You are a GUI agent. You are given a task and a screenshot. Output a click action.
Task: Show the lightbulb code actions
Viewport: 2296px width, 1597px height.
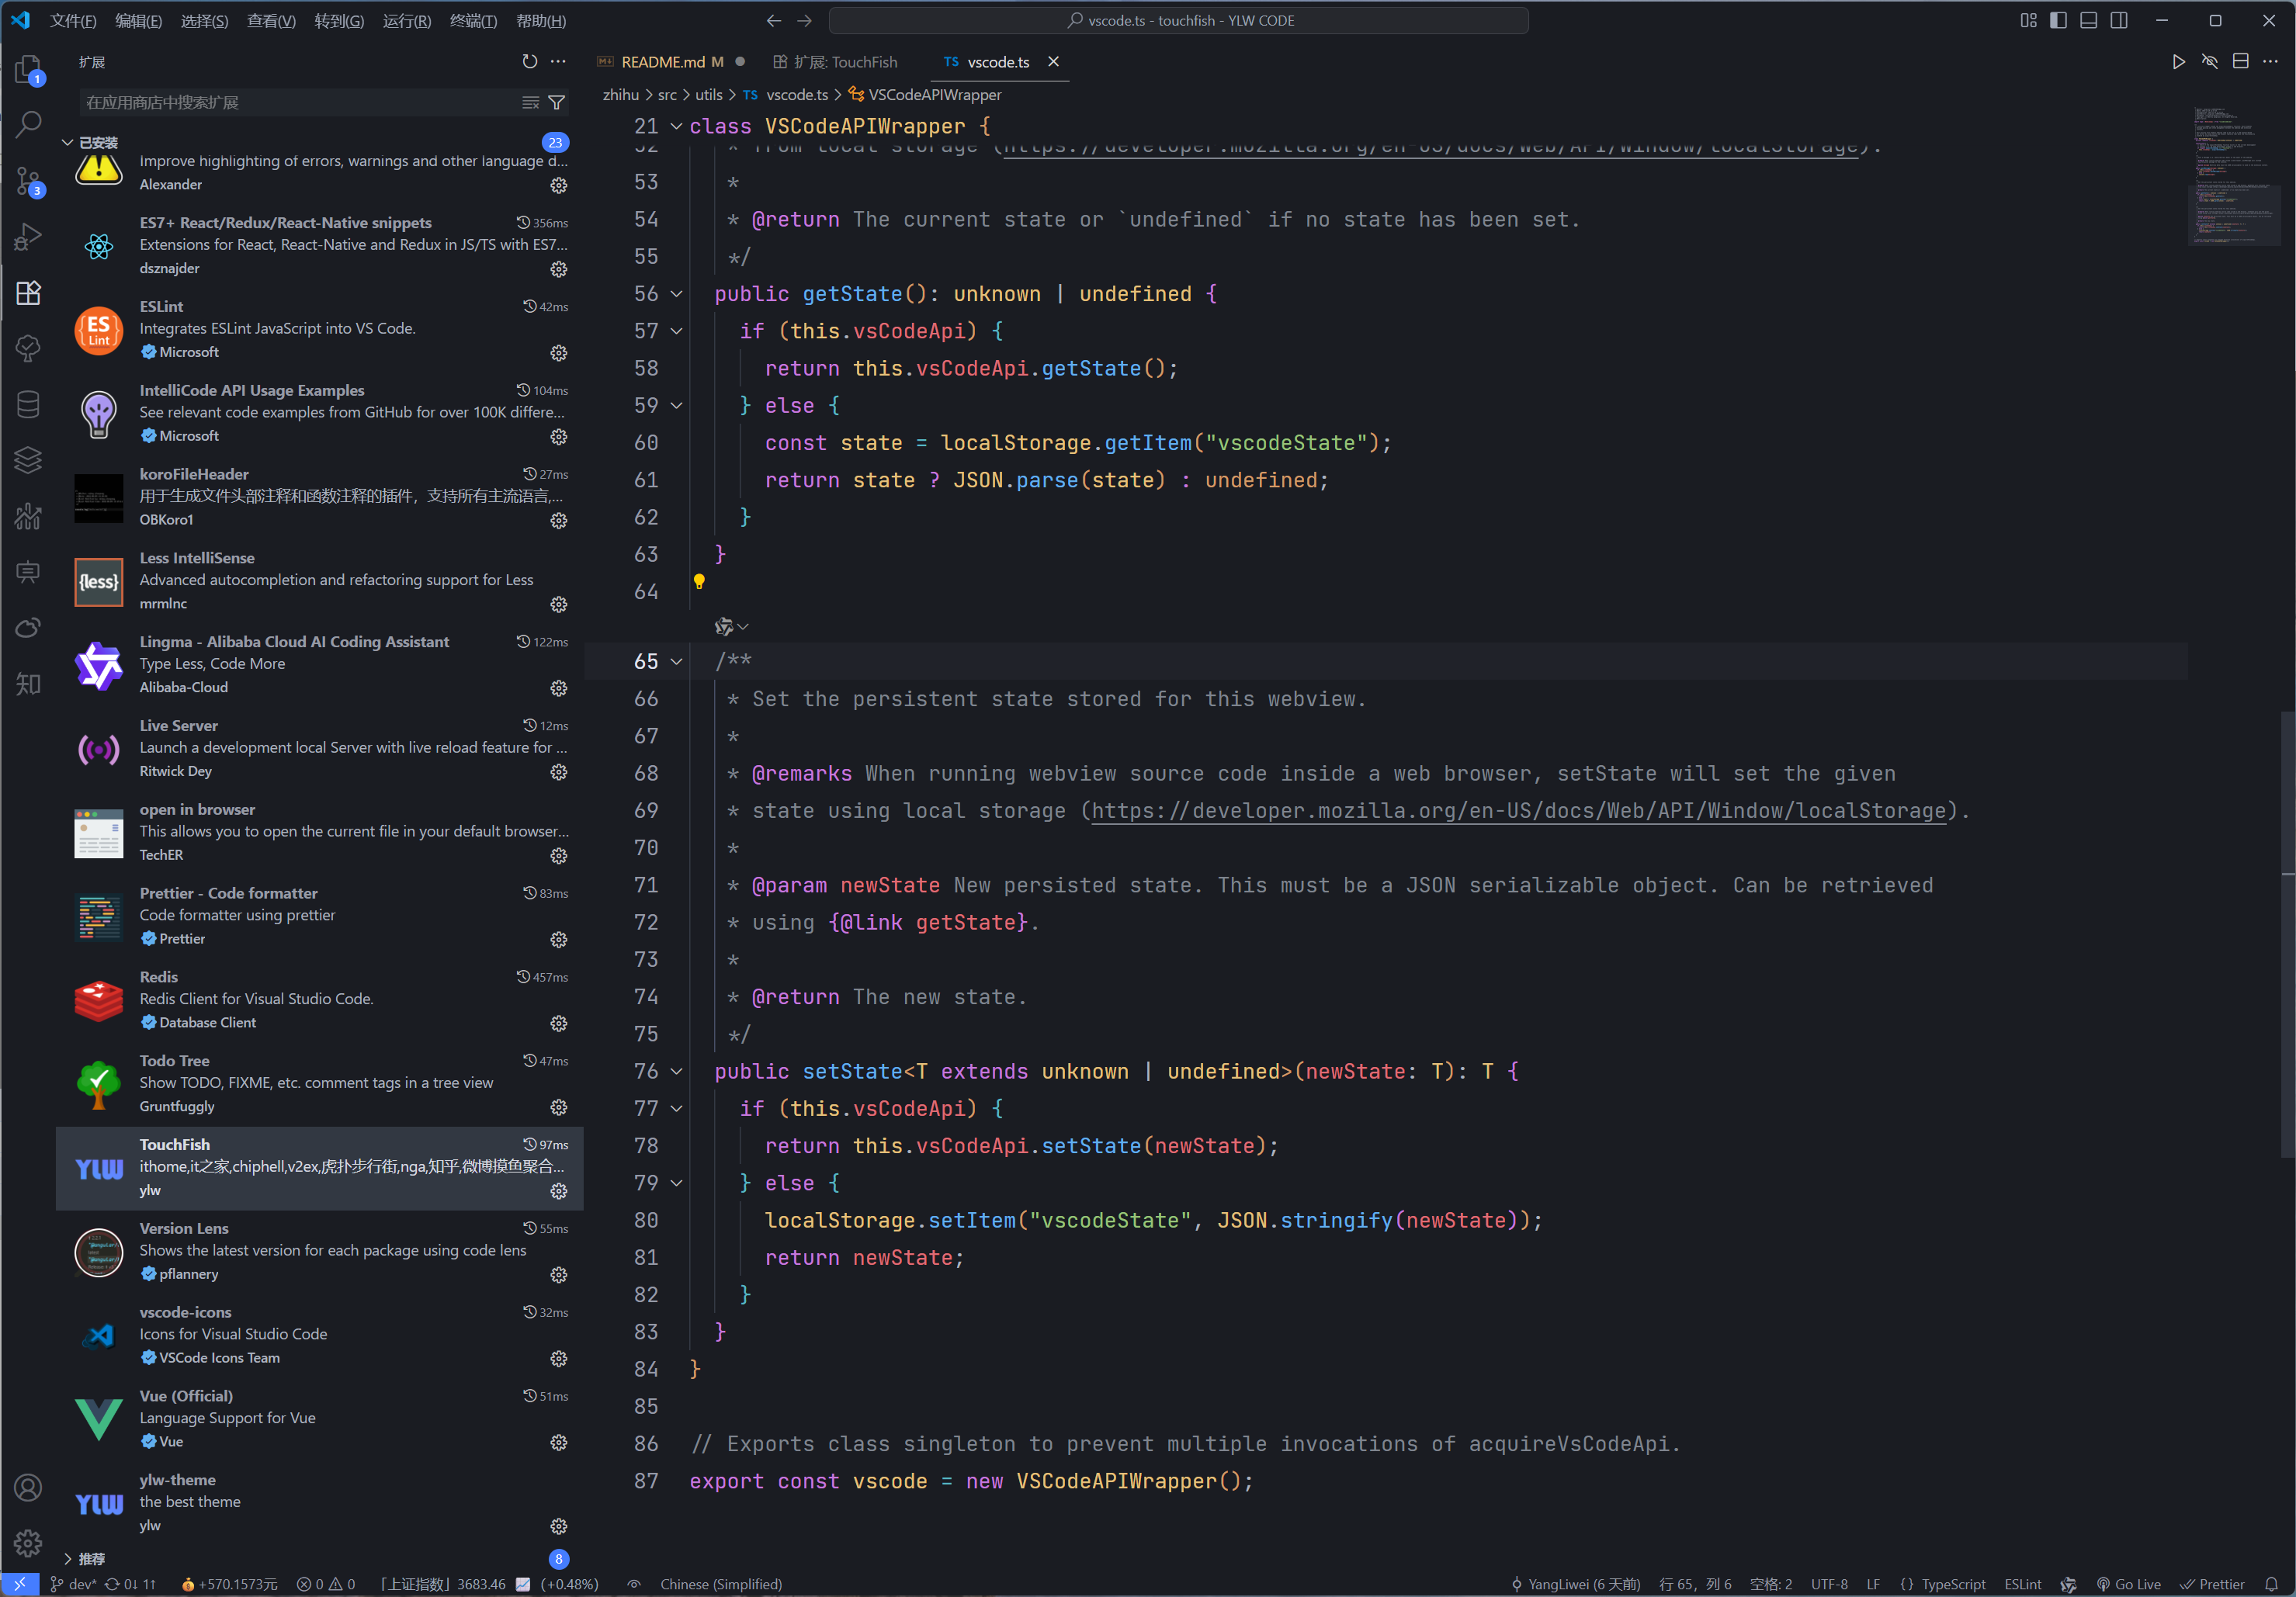click(699, 581)
